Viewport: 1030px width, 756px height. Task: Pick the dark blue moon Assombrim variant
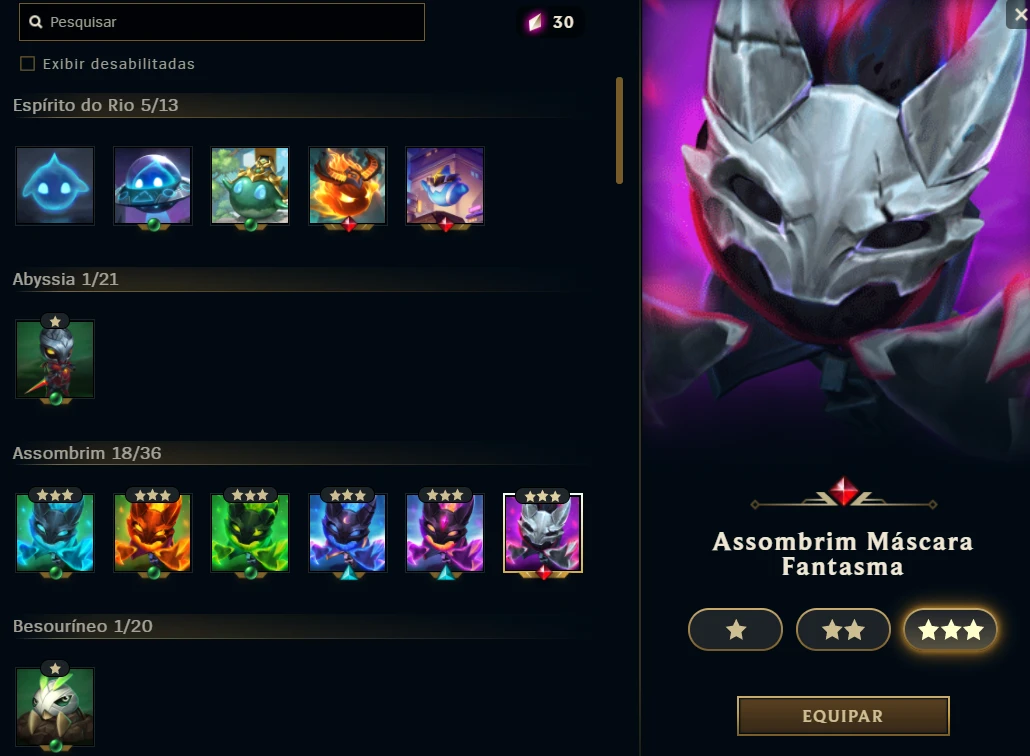[347, 533]
